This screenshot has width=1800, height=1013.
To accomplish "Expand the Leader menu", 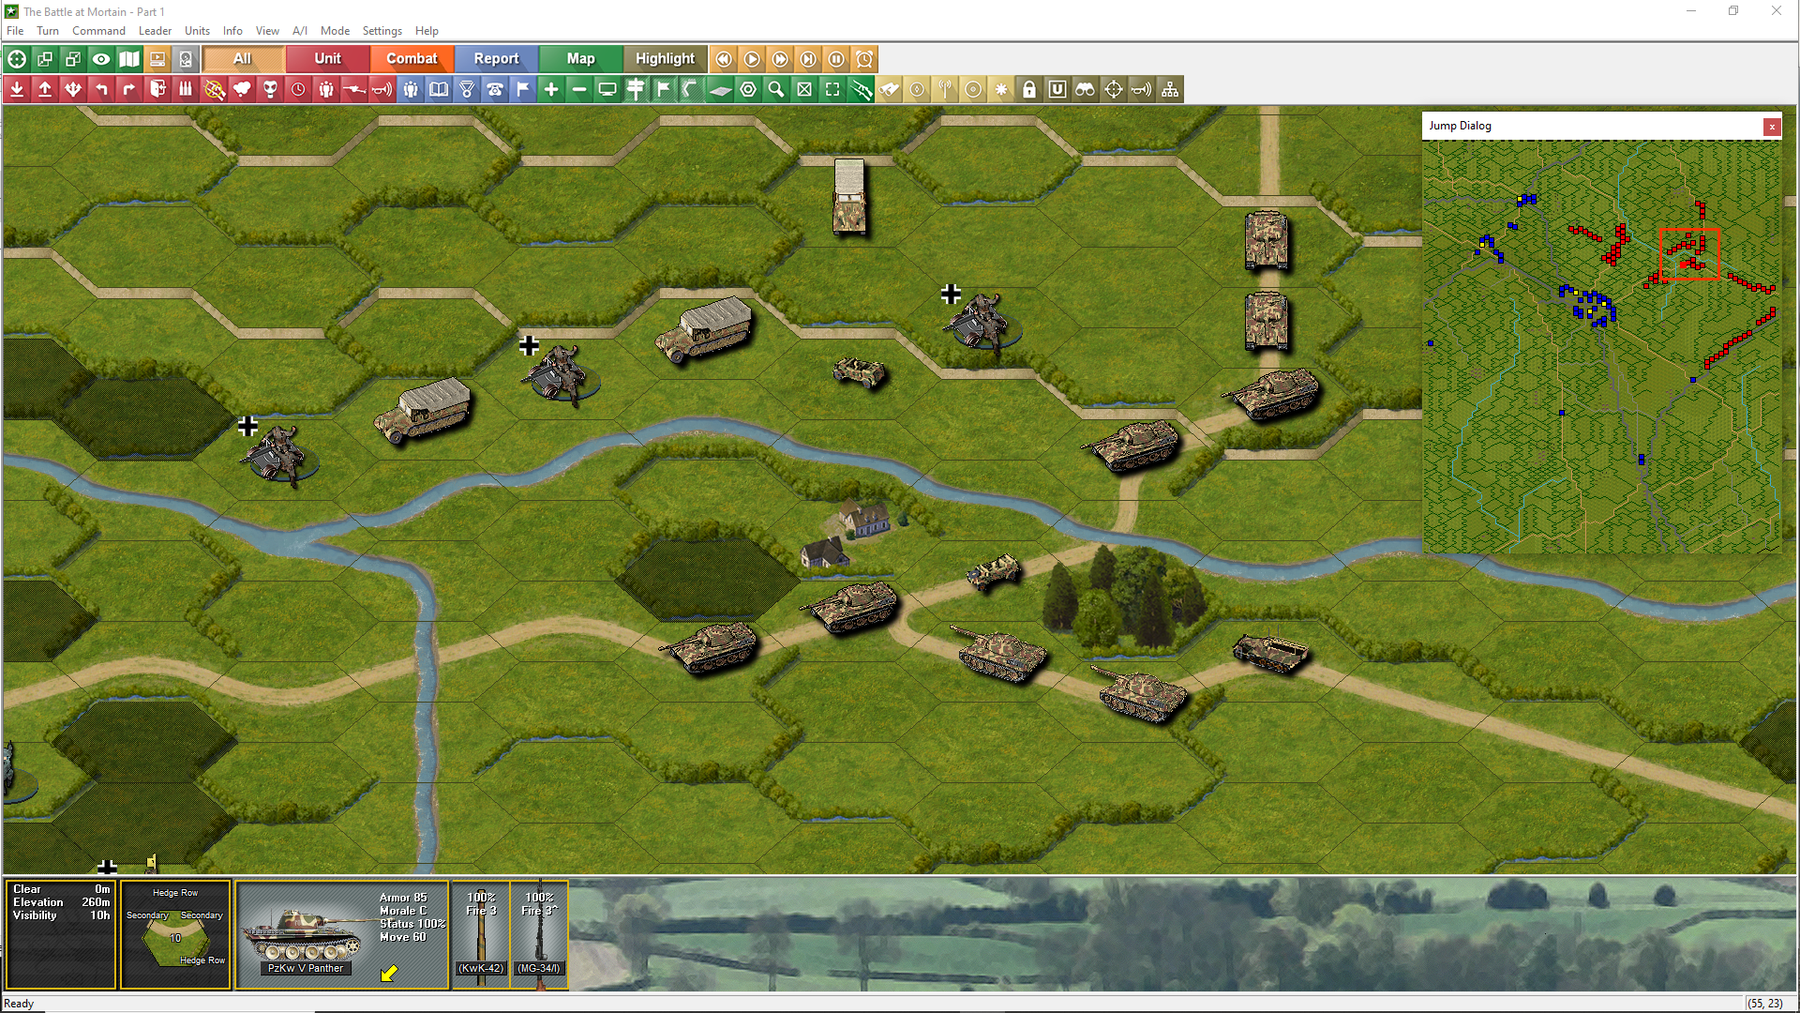I will pos(155,31).
